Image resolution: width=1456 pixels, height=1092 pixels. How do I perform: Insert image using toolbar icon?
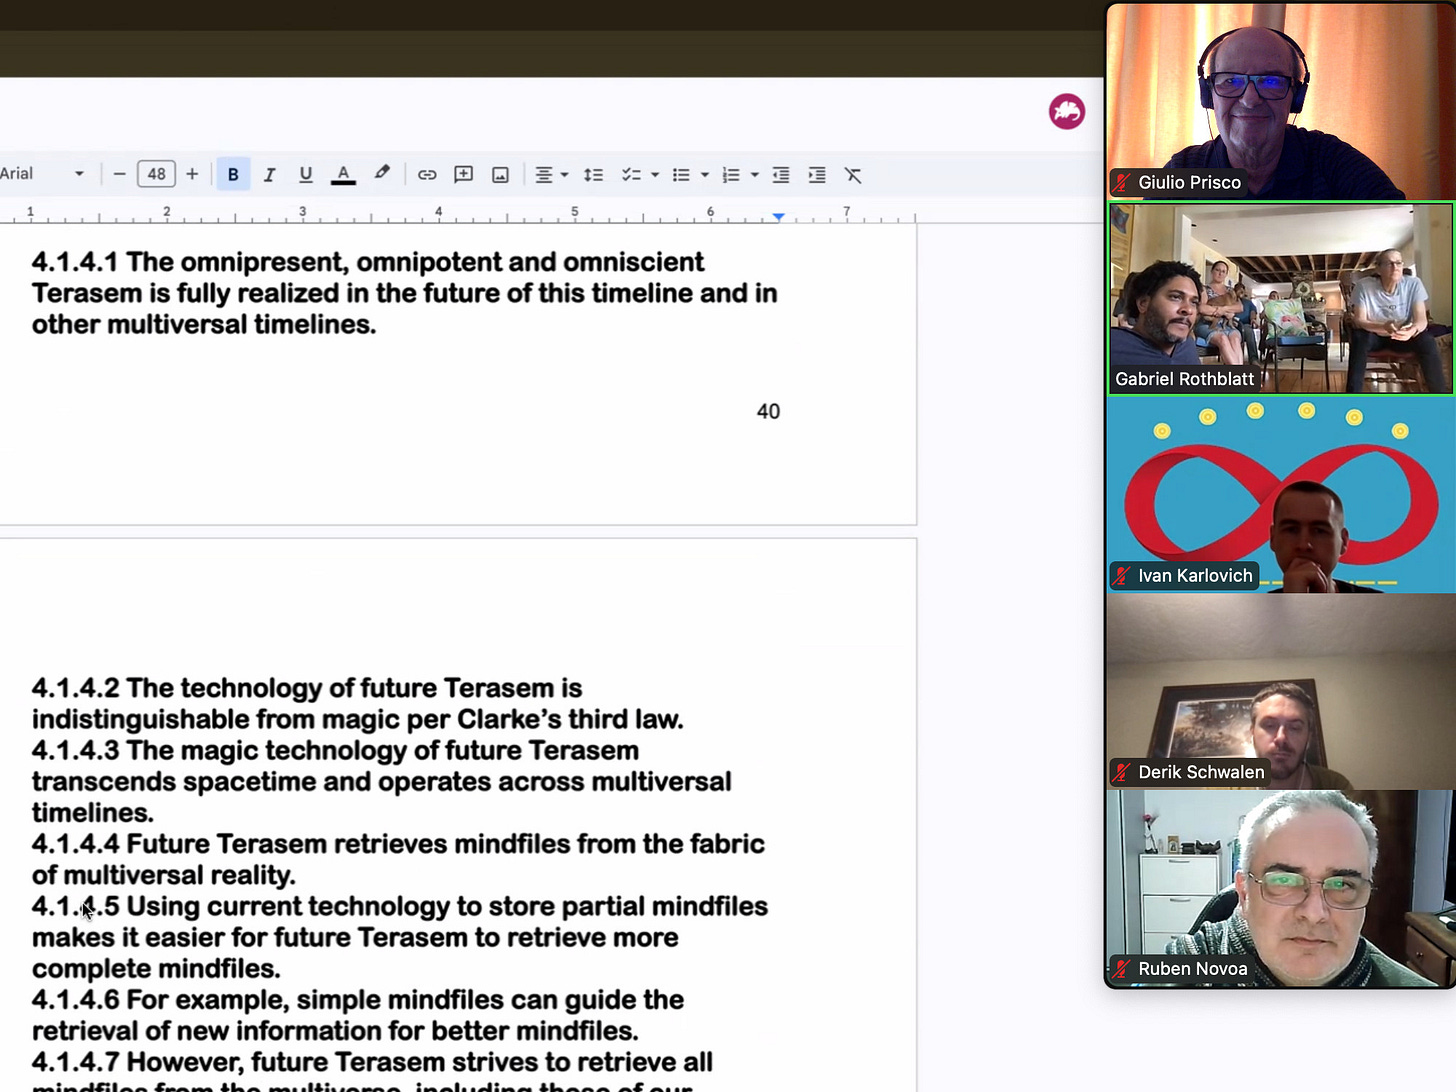click(500, 174)
